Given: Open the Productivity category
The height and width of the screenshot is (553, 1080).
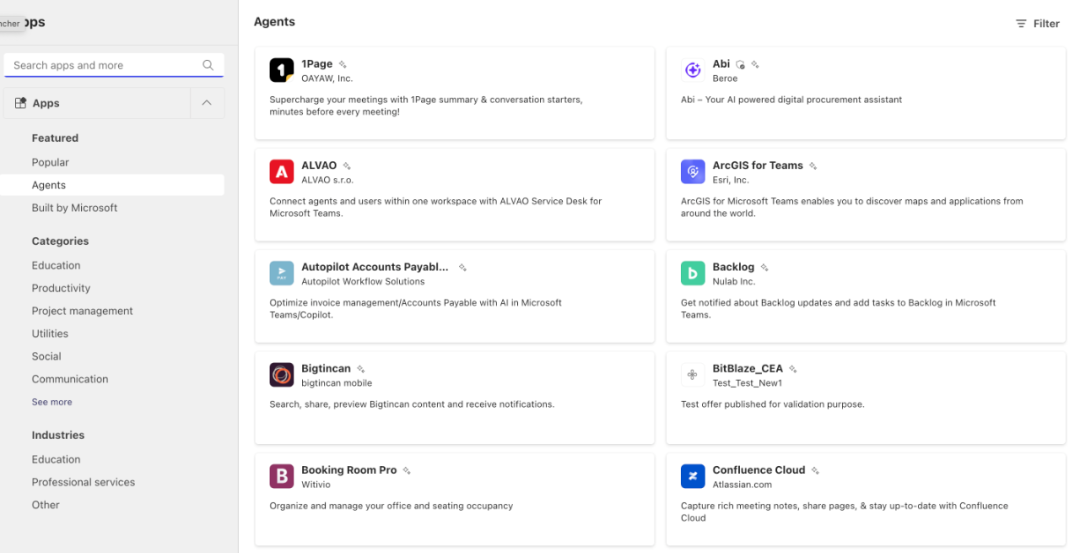Looking at the screenshot, I should click(x=61, y=288).
